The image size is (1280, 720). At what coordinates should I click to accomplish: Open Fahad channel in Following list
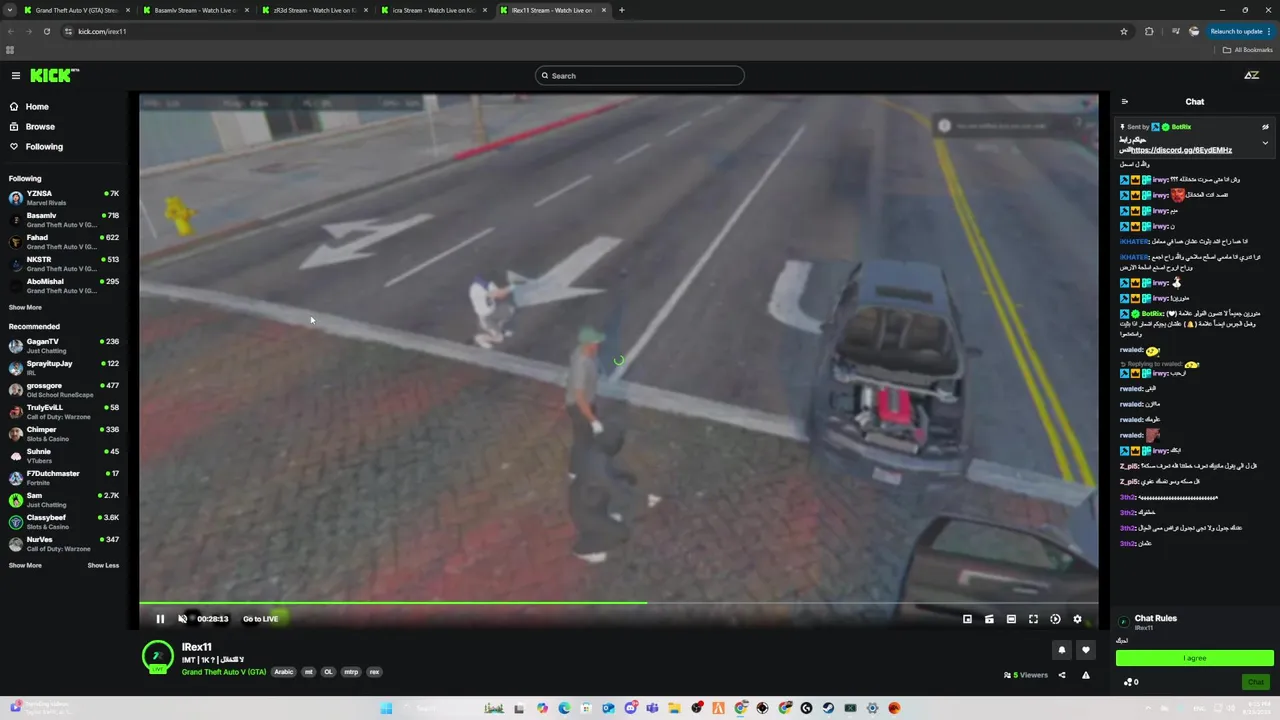click(64, 241)
